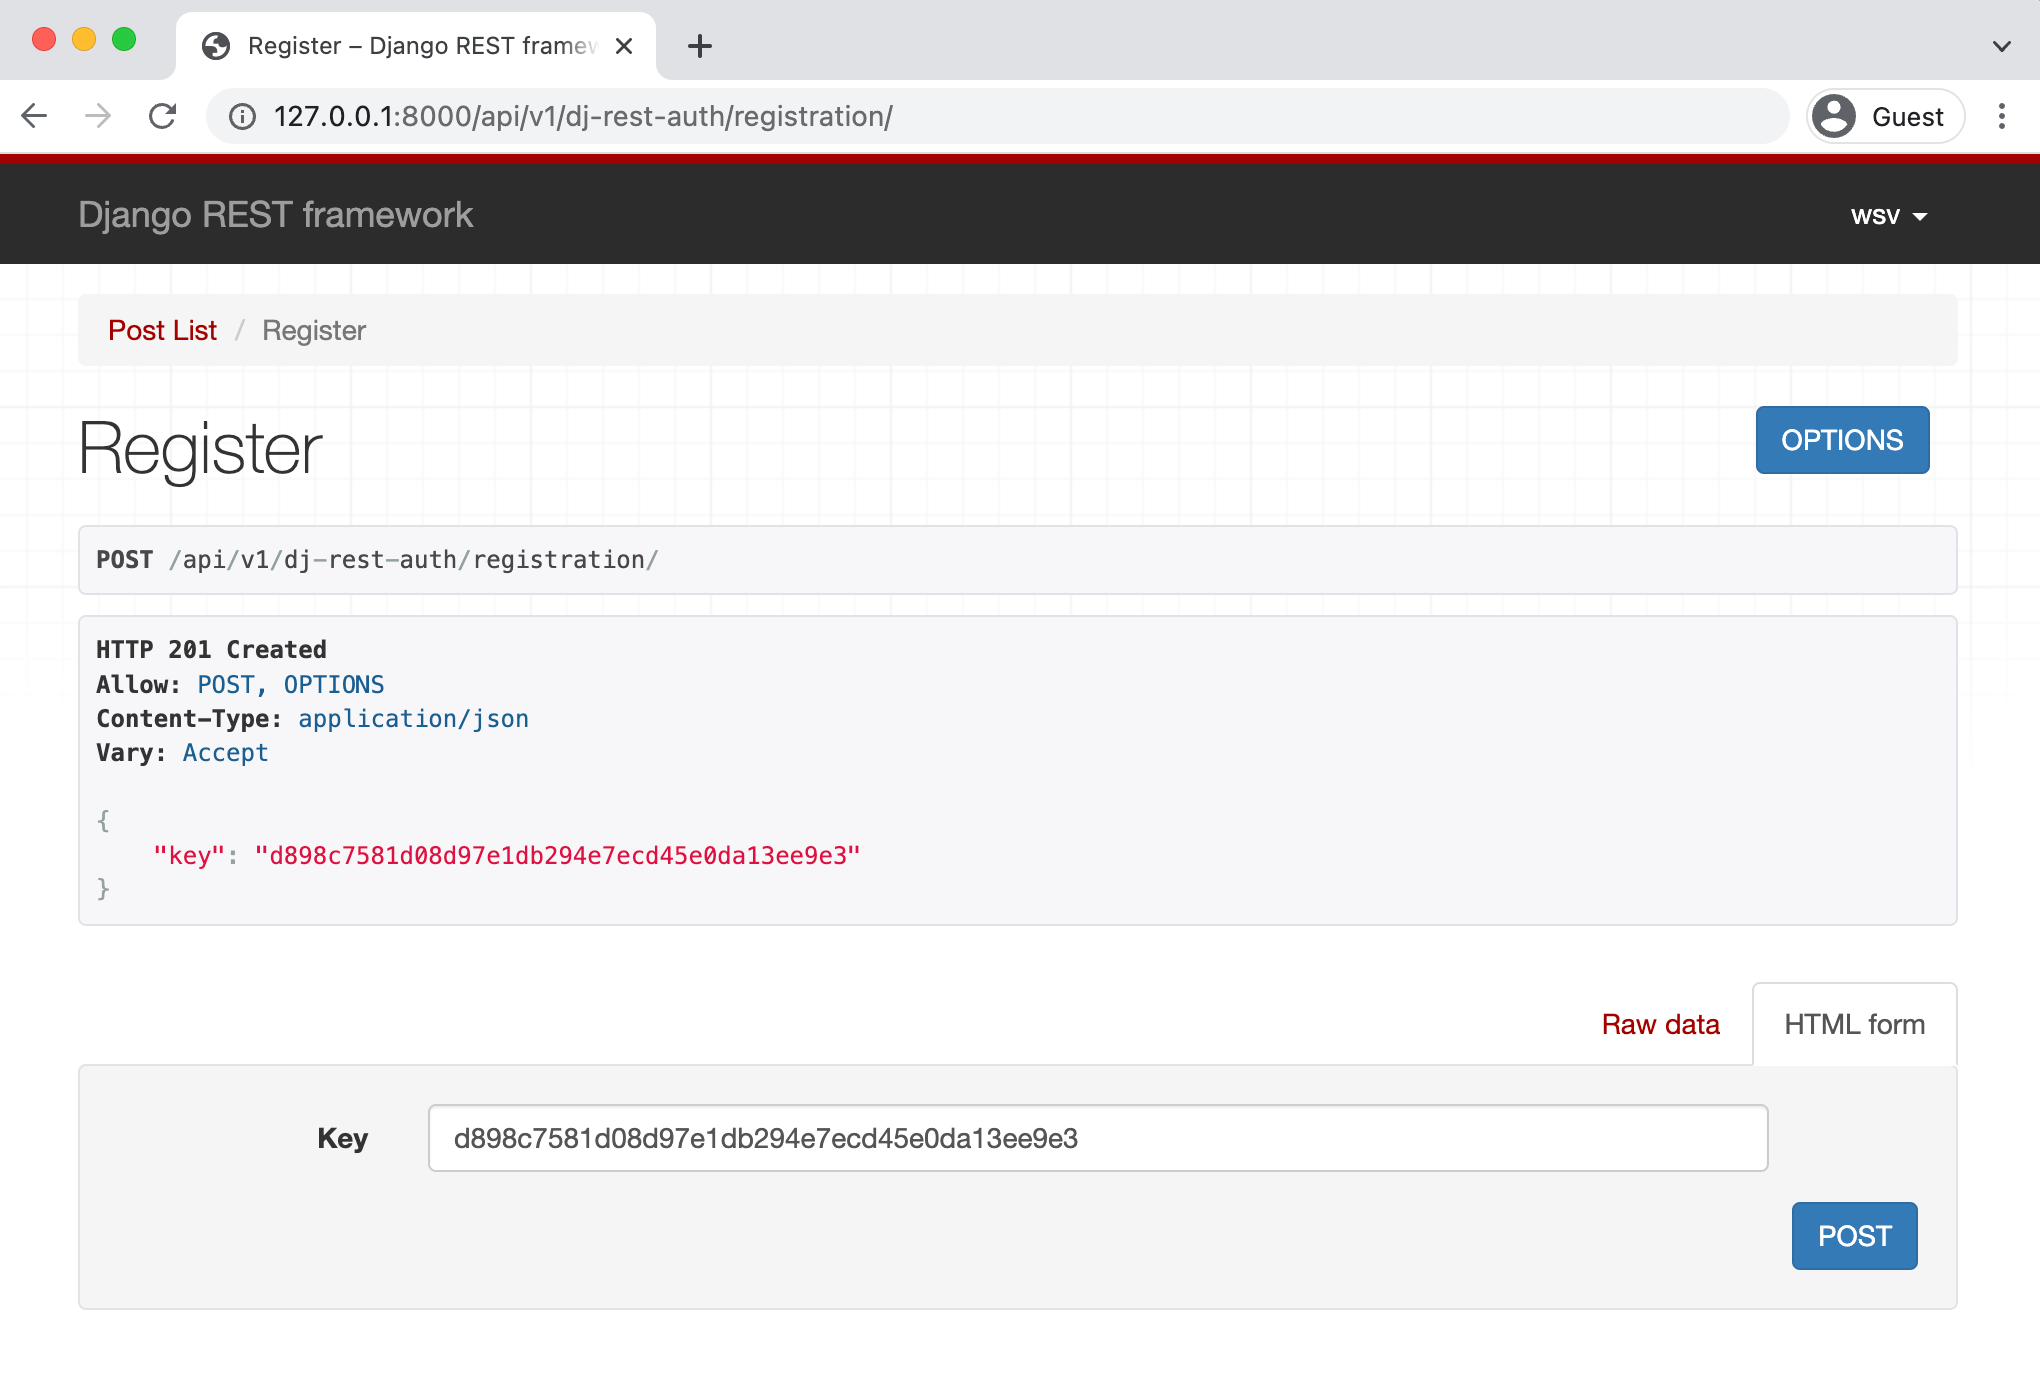The height and width of the screenshot is (1376, 2040).
Task: Close the Register tab with its X
Action: [624, 46]
